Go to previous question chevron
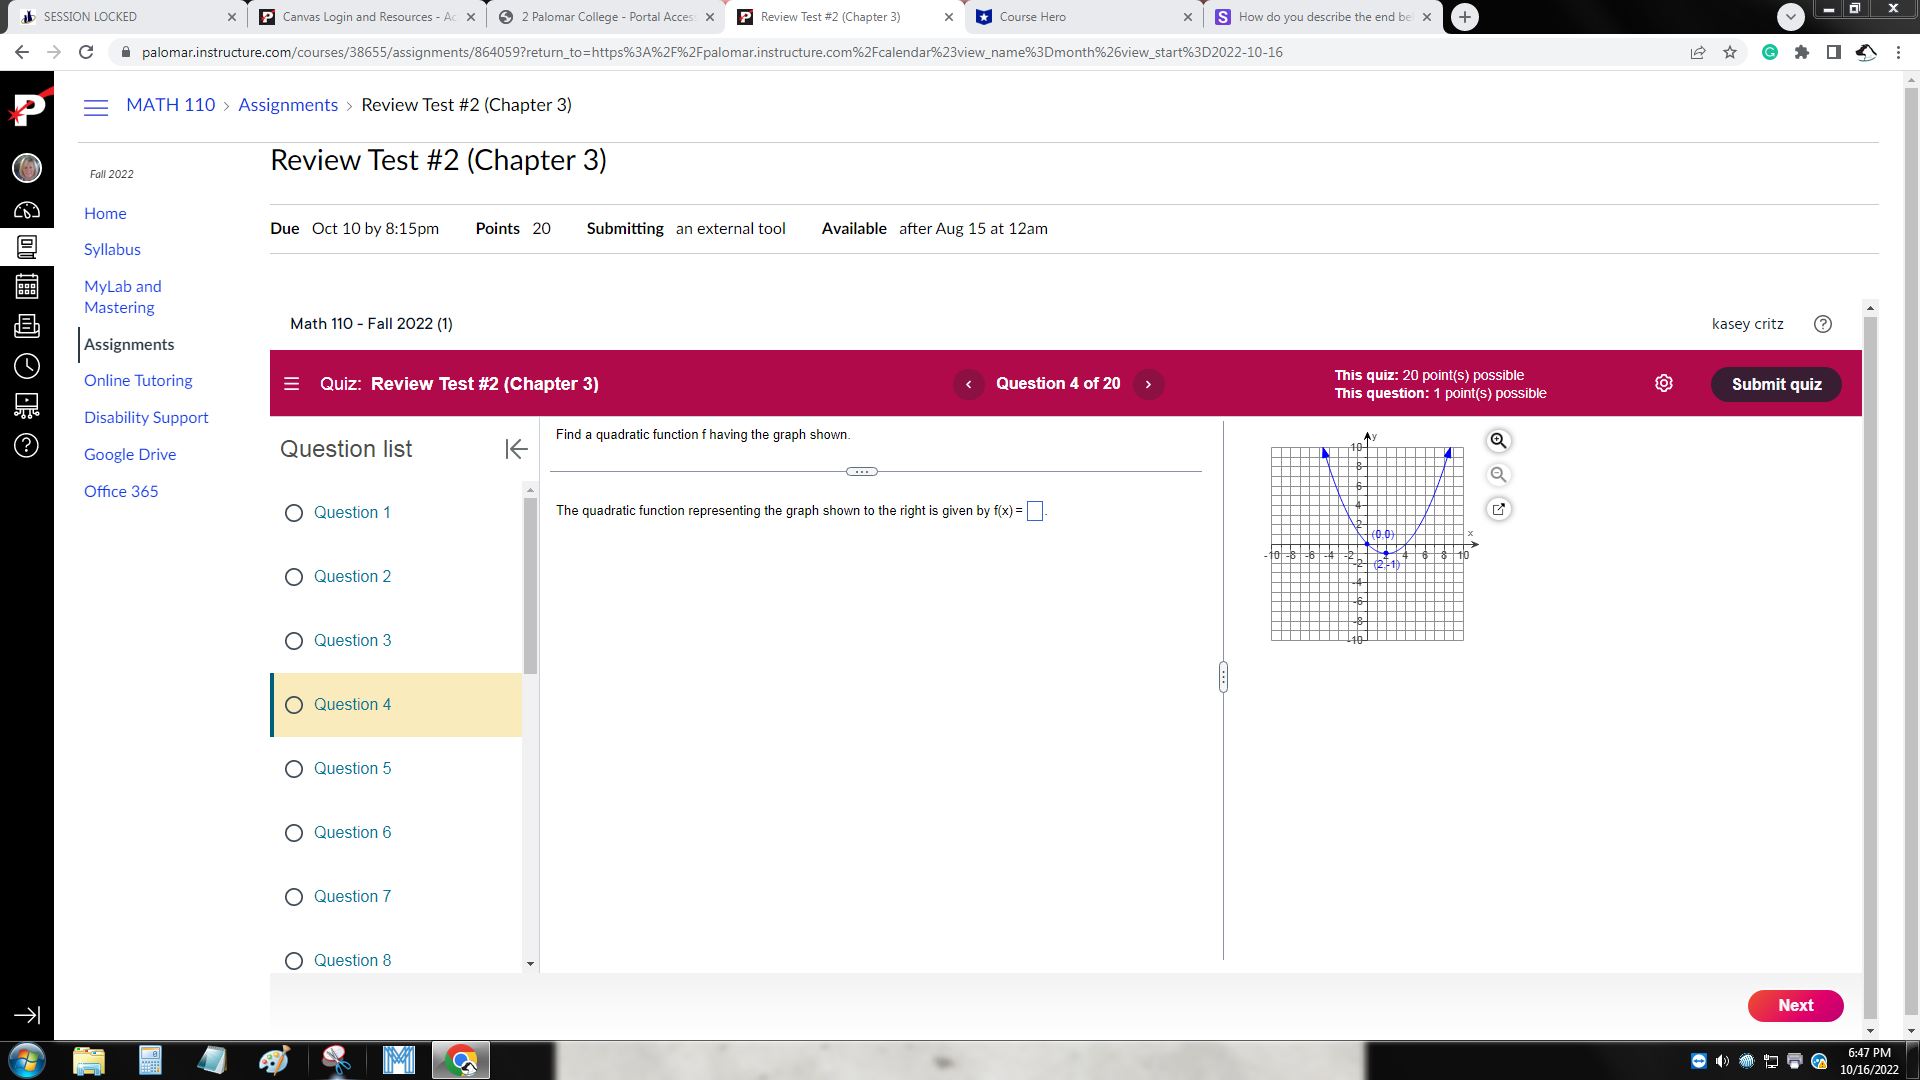The width and height of the screenshot is (1920, 1080). pos(968,384)
